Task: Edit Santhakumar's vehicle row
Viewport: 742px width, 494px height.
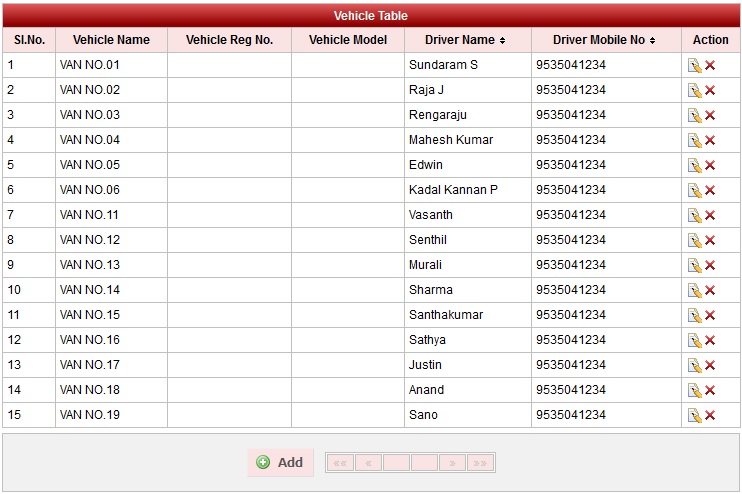Action: [x=694, y=315]
